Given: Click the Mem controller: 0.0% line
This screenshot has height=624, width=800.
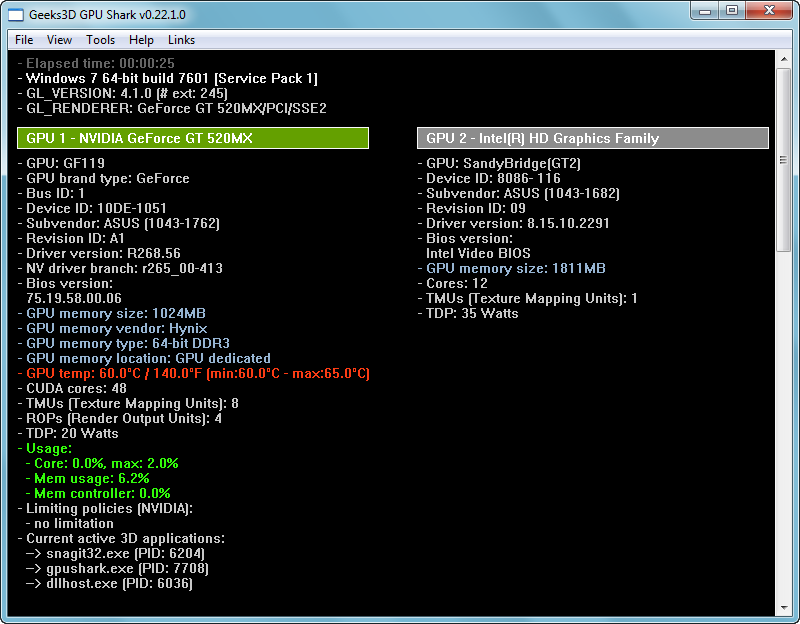Looking at the screenshot, I should 98,493.
